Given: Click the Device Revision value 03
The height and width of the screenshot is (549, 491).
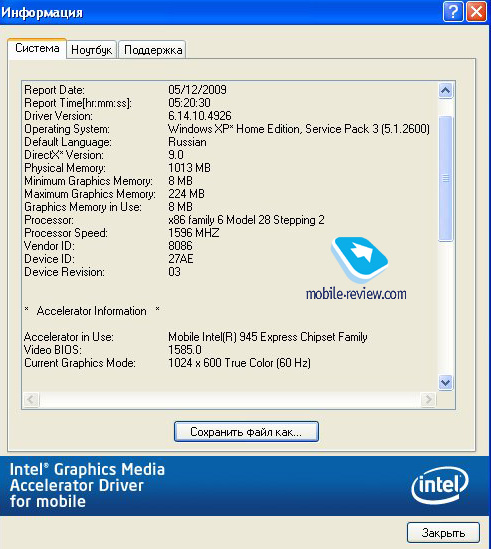Looking at the screenshot, I should click(174, 272).
